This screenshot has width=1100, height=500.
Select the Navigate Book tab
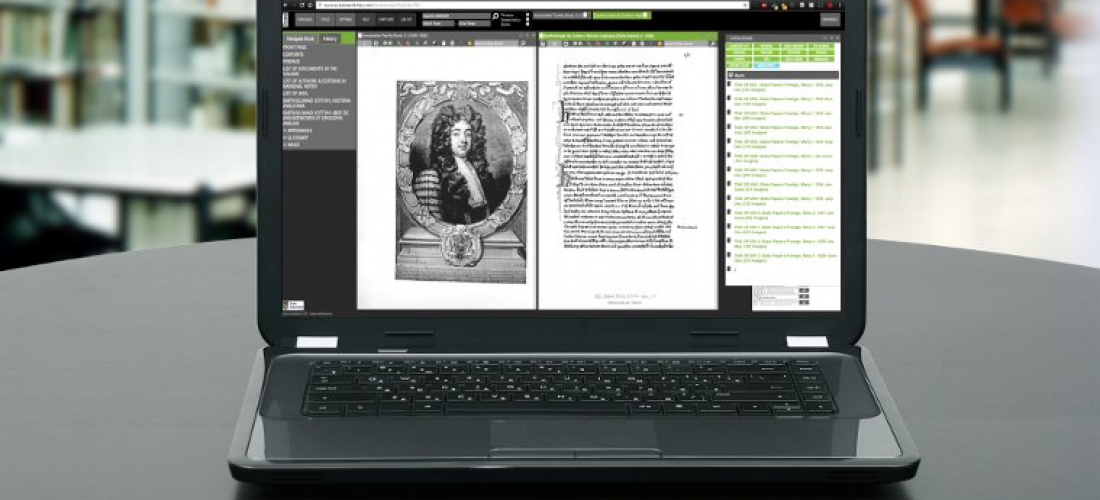click(300, 39)
